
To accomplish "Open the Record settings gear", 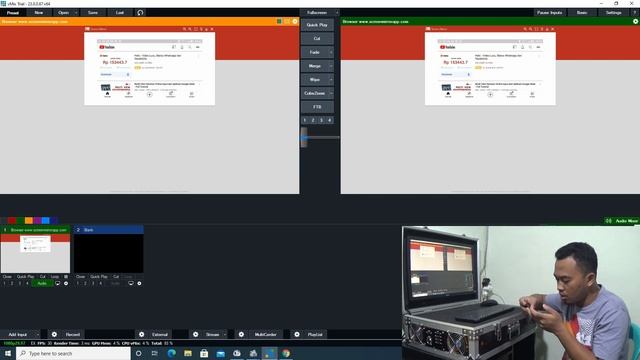I will pyautogui.click(x=54, y=334).
